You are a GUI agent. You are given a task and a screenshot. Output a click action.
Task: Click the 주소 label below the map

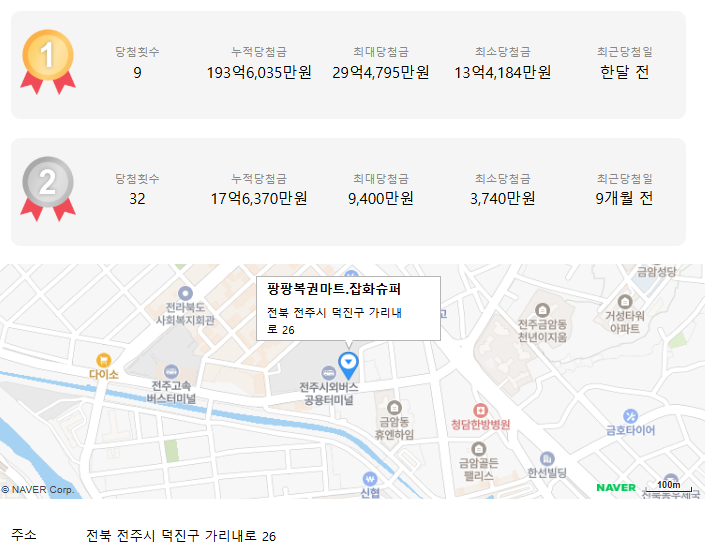click(x=24, y=535)
